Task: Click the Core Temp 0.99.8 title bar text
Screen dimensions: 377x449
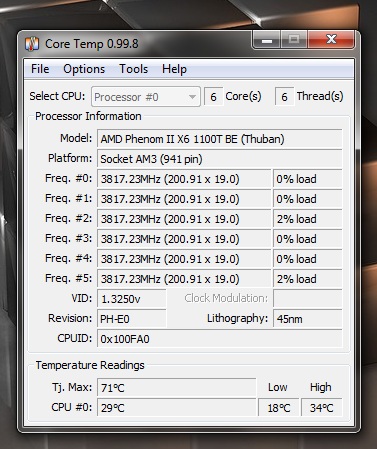Action: click(92, 44)
